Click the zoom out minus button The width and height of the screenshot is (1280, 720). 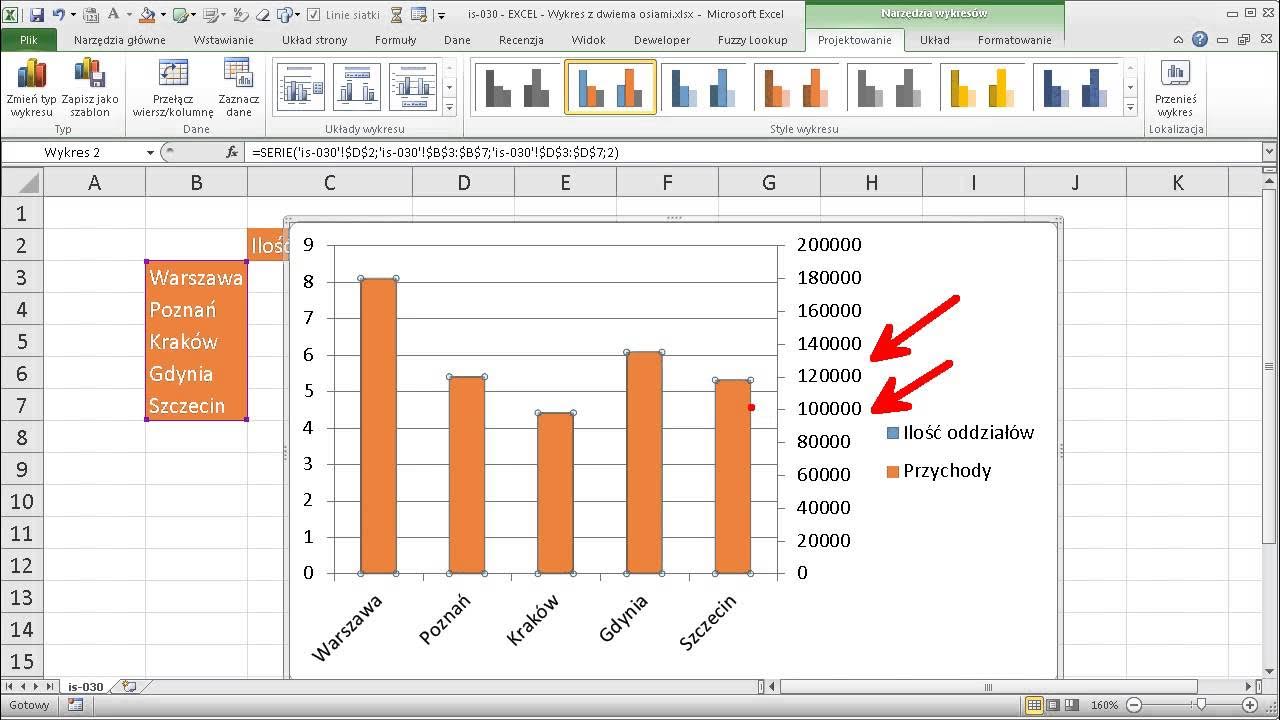[1134, 705]
